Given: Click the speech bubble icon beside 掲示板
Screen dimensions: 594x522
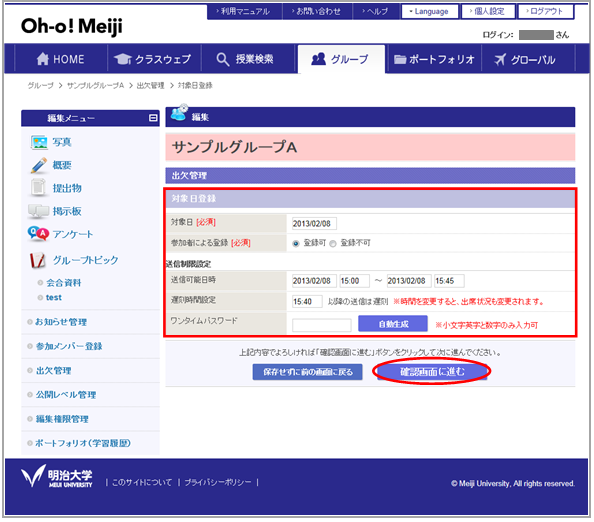Looking at the screenshot, I should (x=38, y=211).
